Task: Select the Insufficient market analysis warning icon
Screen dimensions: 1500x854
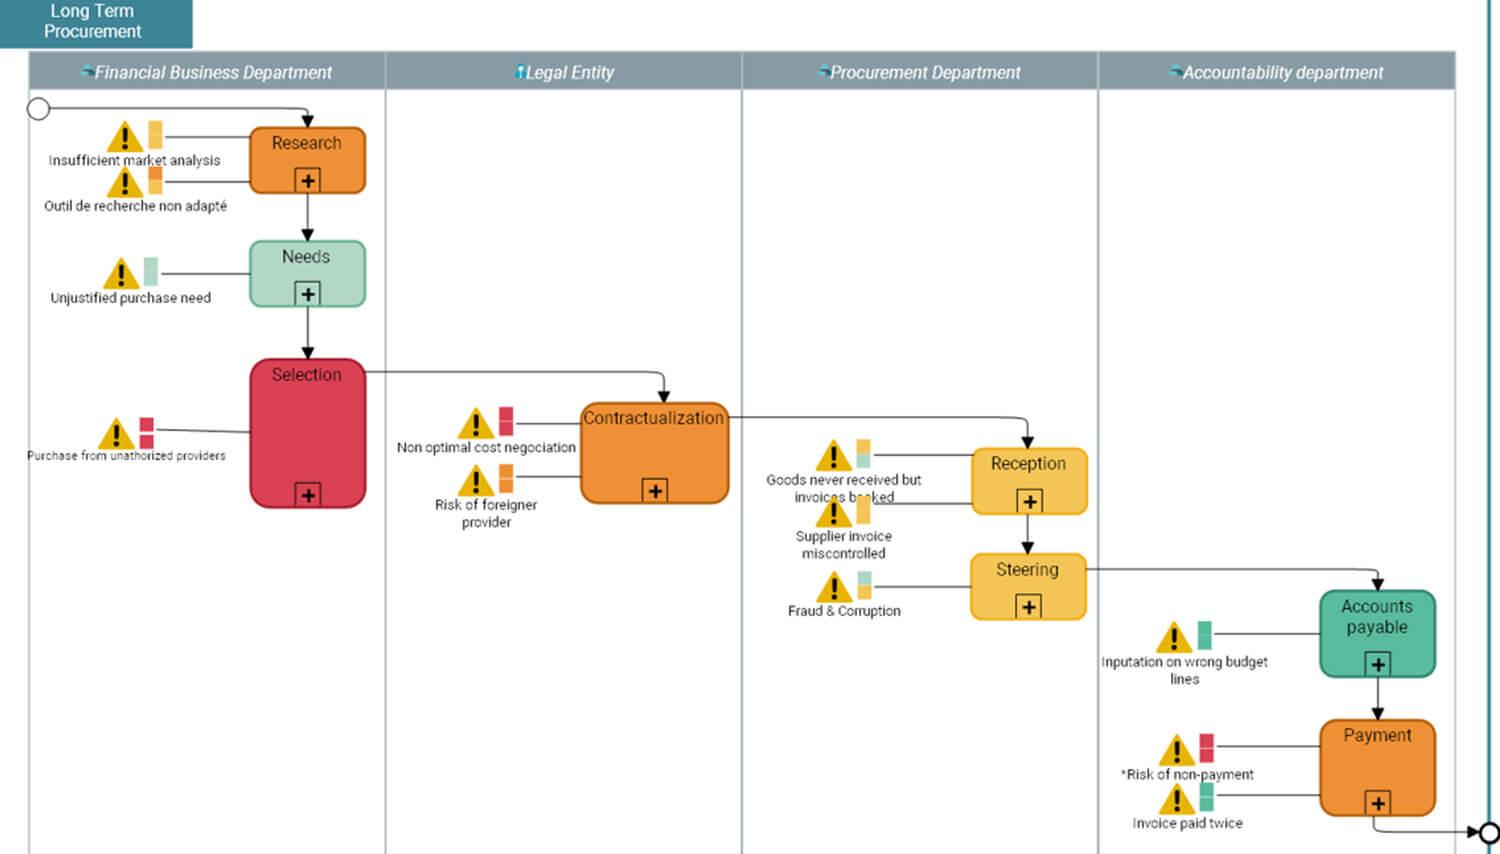Action: [x=125, y=137]
